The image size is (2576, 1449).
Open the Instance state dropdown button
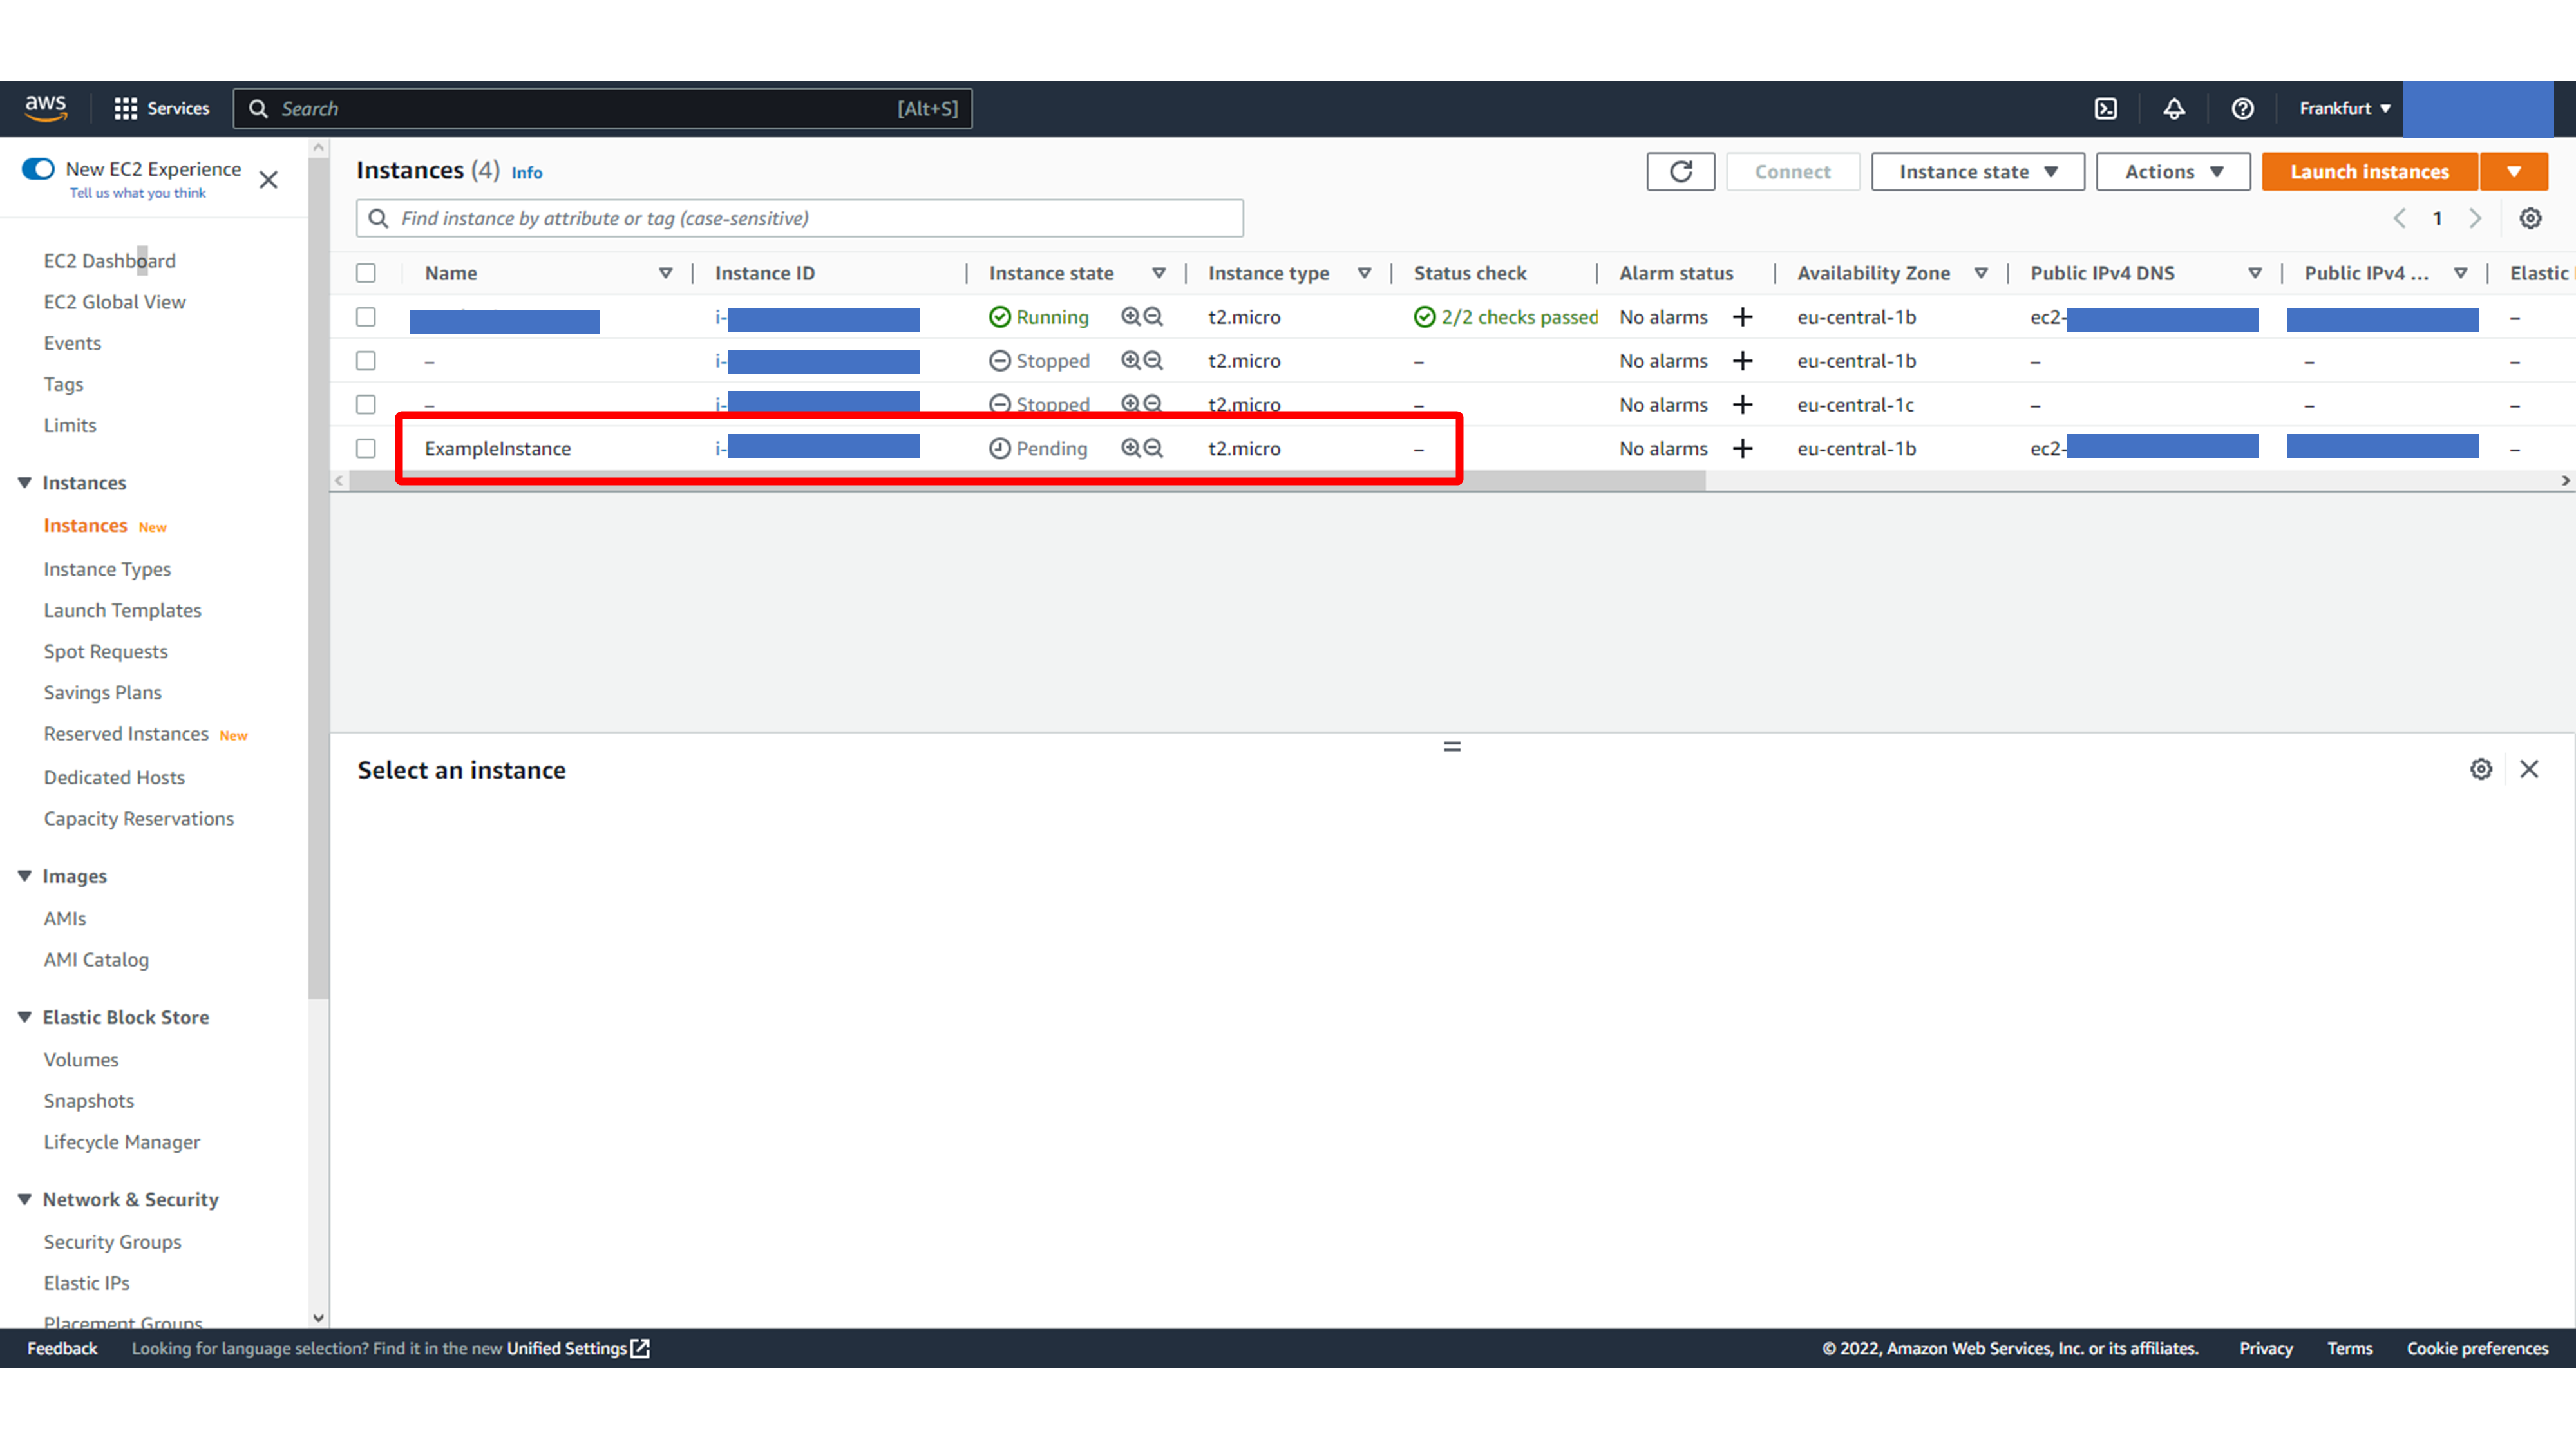pos(1977,171)
